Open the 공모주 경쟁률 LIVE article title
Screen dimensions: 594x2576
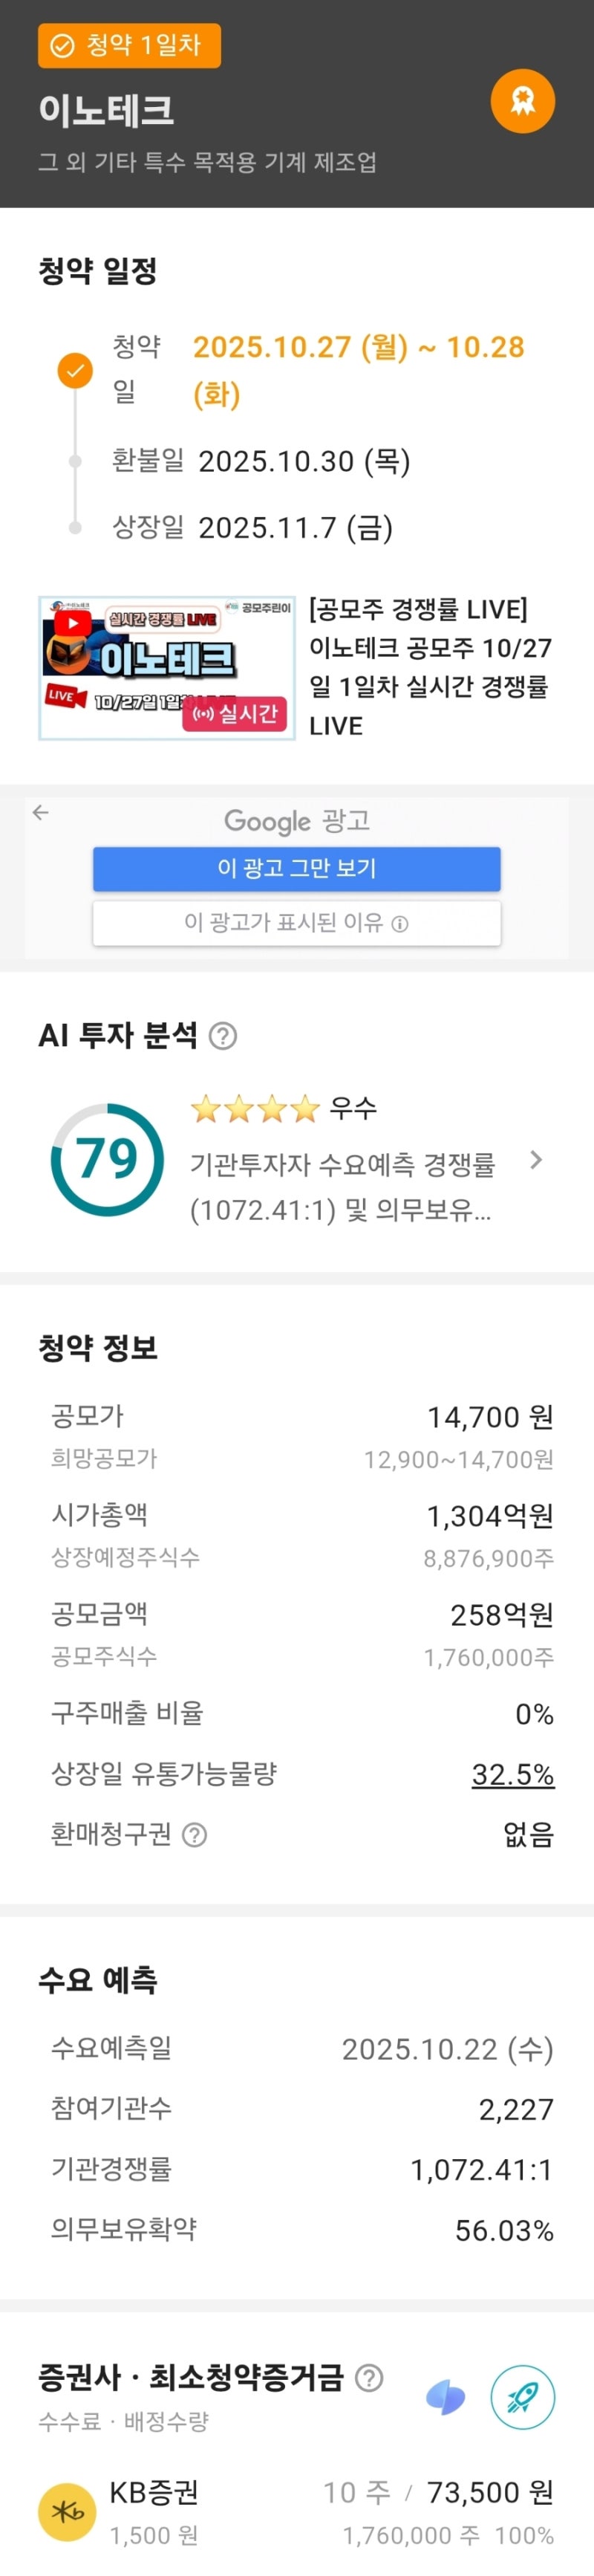tap(430, 667)
